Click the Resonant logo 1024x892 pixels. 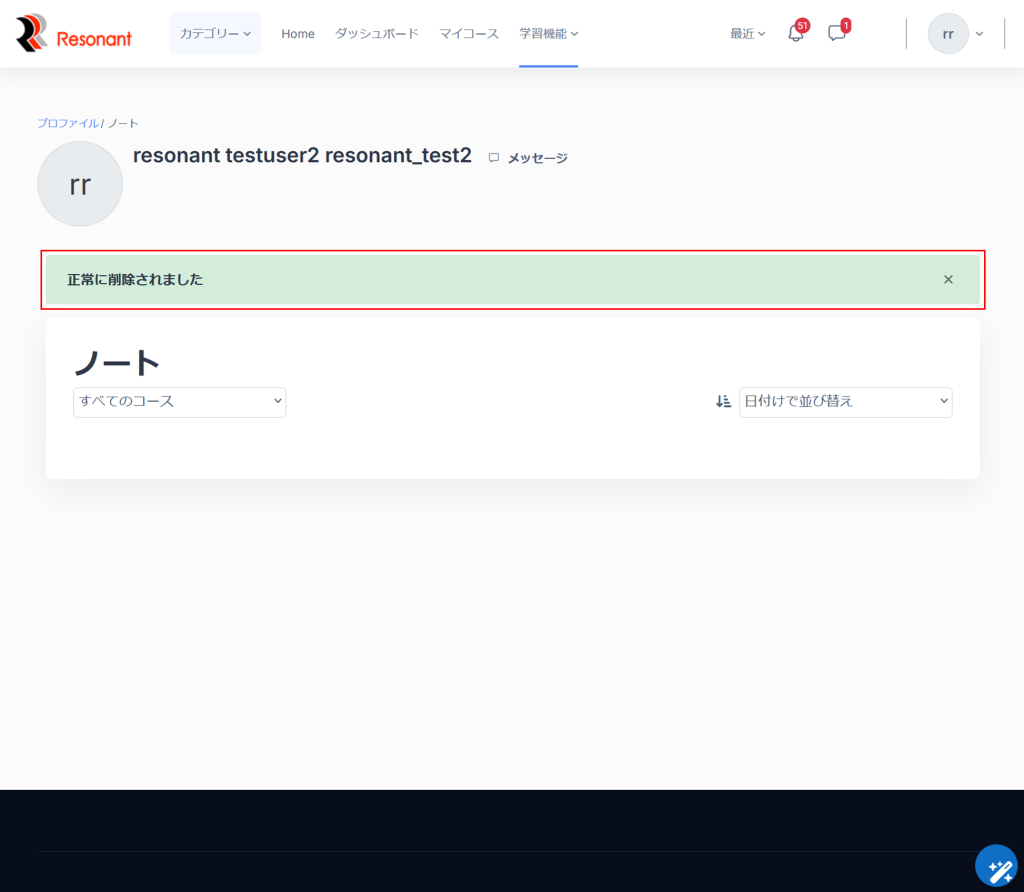pos(73,34)
